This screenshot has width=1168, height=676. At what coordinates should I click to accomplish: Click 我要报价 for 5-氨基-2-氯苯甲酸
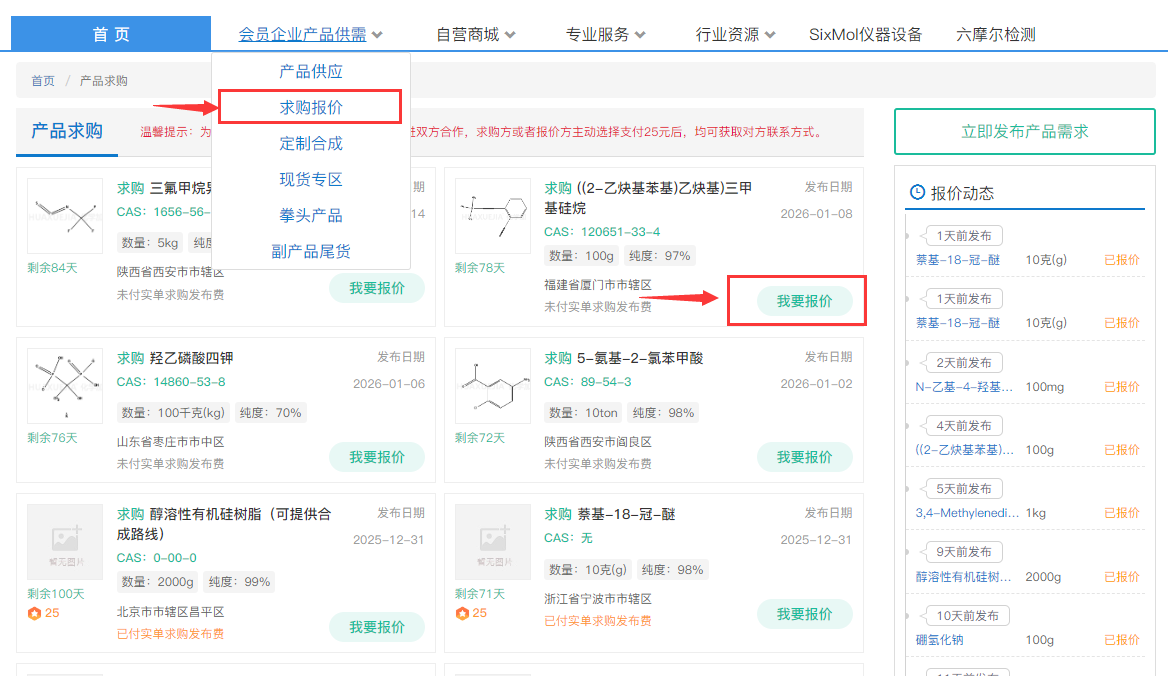[804, 457]
